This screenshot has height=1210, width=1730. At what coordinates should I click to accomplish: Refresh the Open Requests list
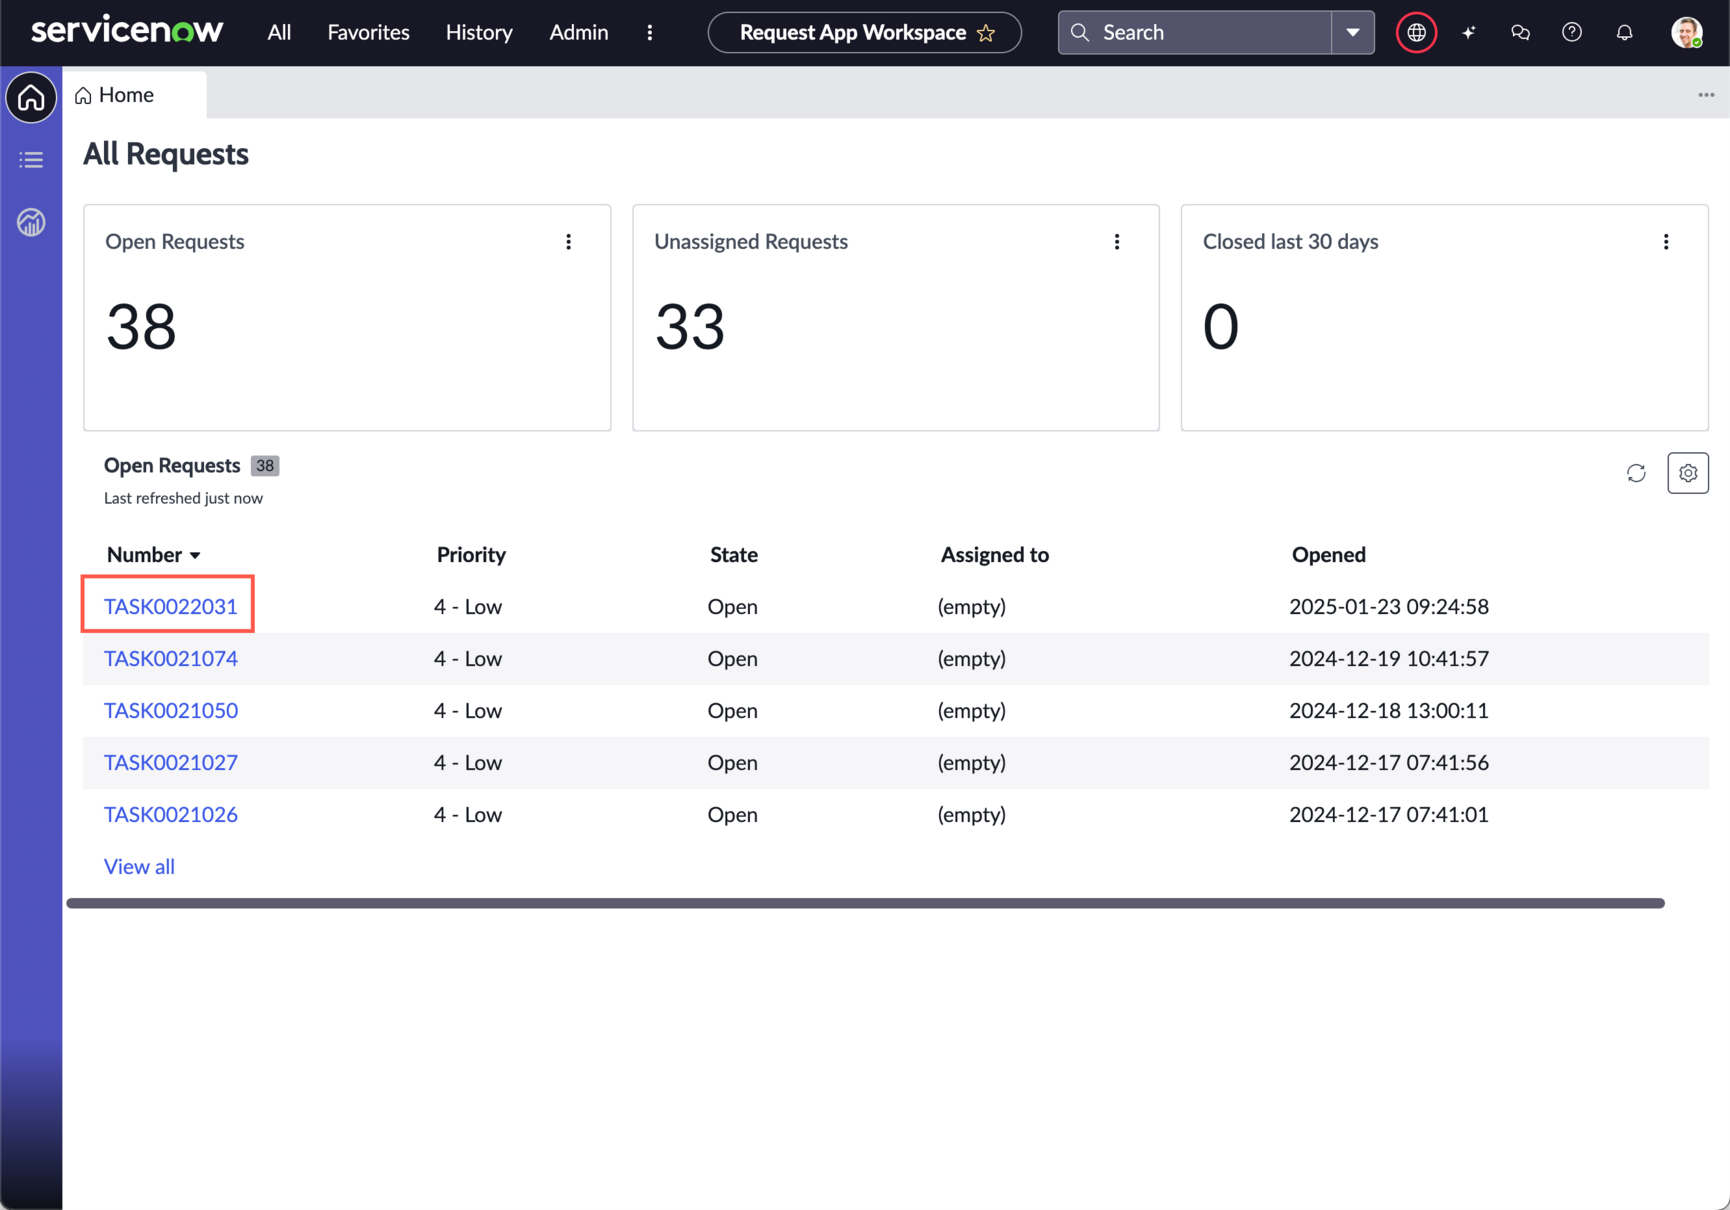(x=1636, y=473)
